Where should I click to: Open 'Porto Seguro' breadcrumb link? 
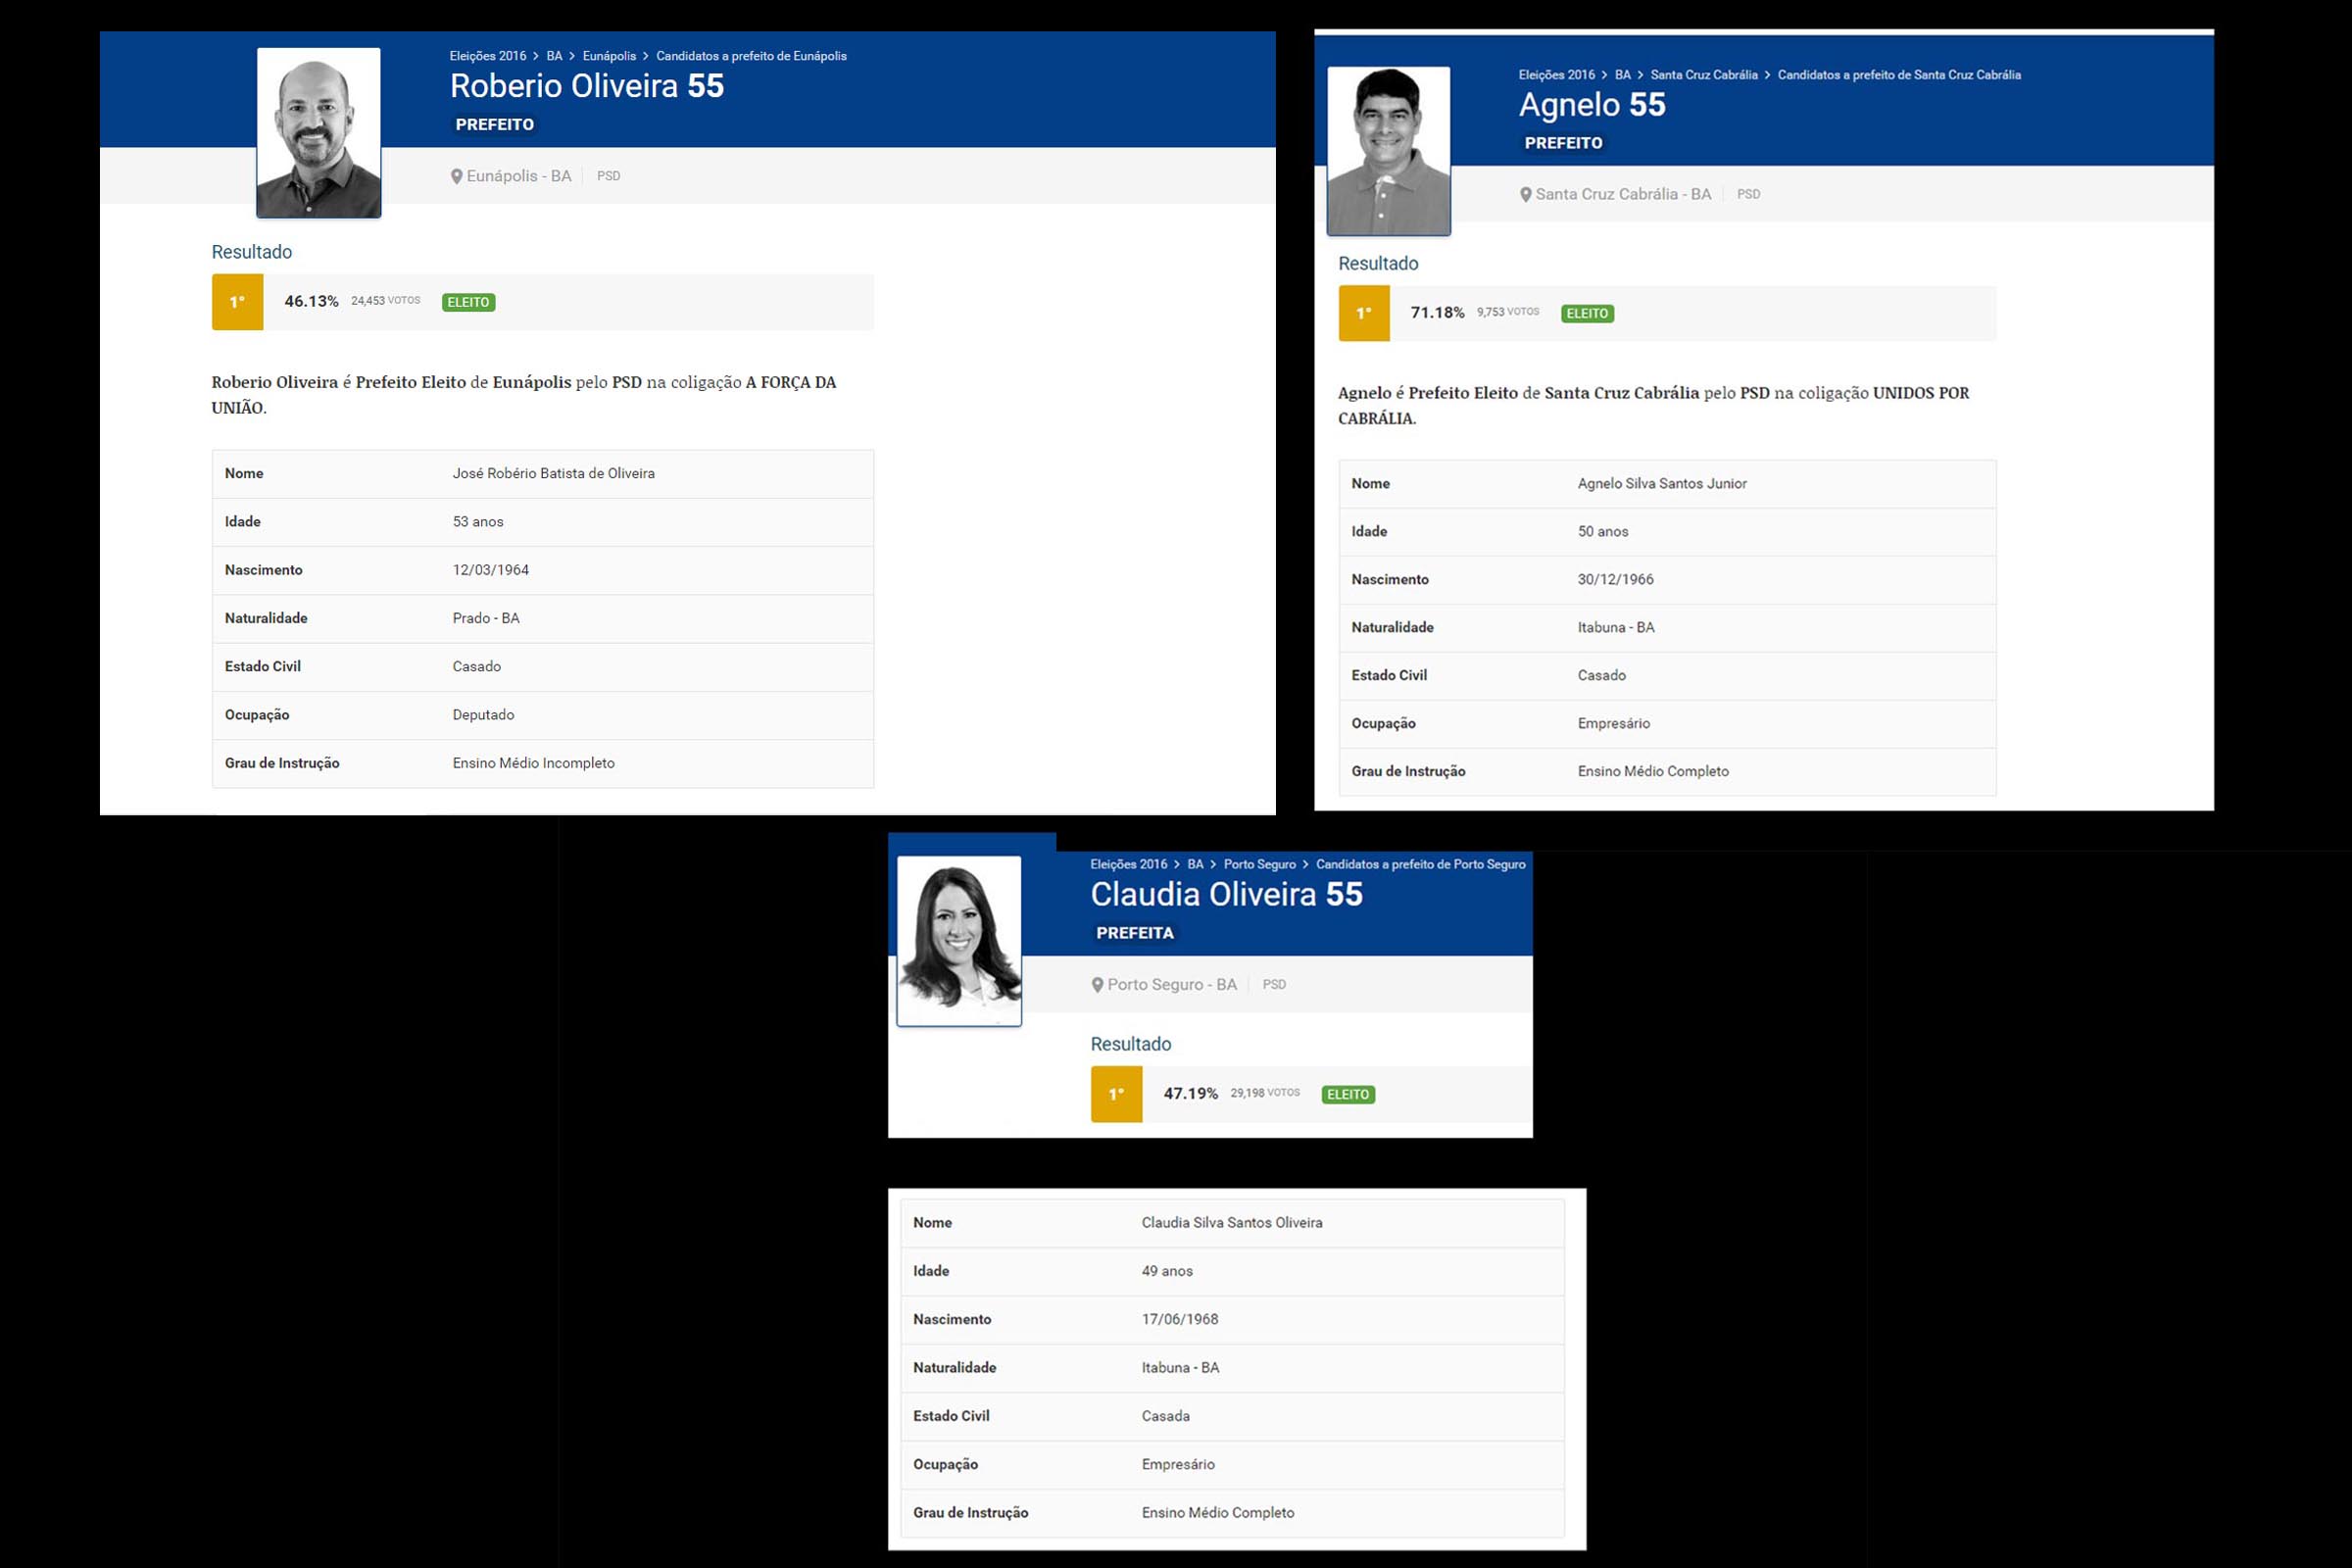click(x=1259, y=864)
